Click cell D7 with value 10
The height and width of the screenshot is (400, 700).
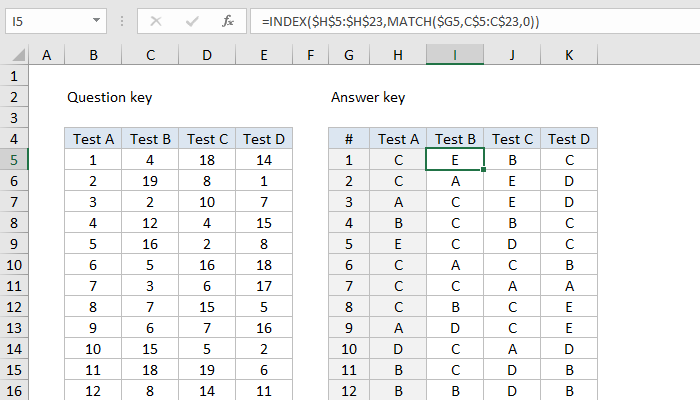point(207,202)
